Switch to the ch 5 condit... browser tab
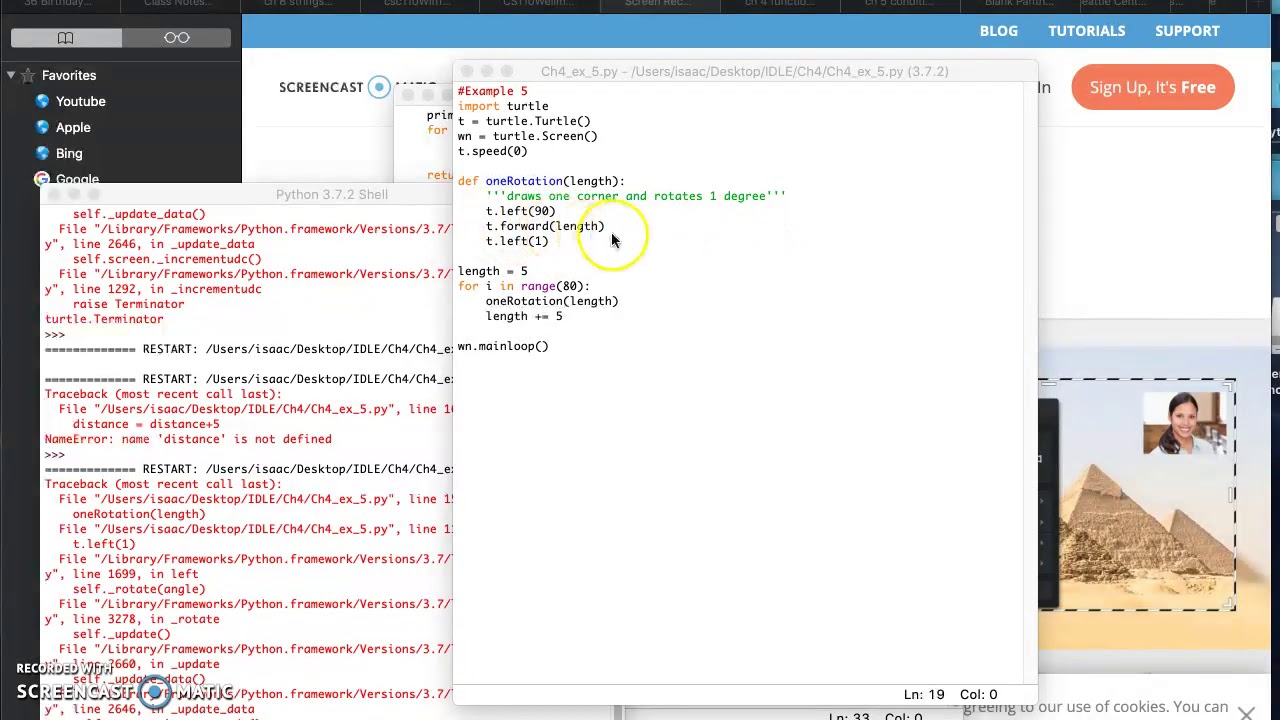 pos(899,4)
